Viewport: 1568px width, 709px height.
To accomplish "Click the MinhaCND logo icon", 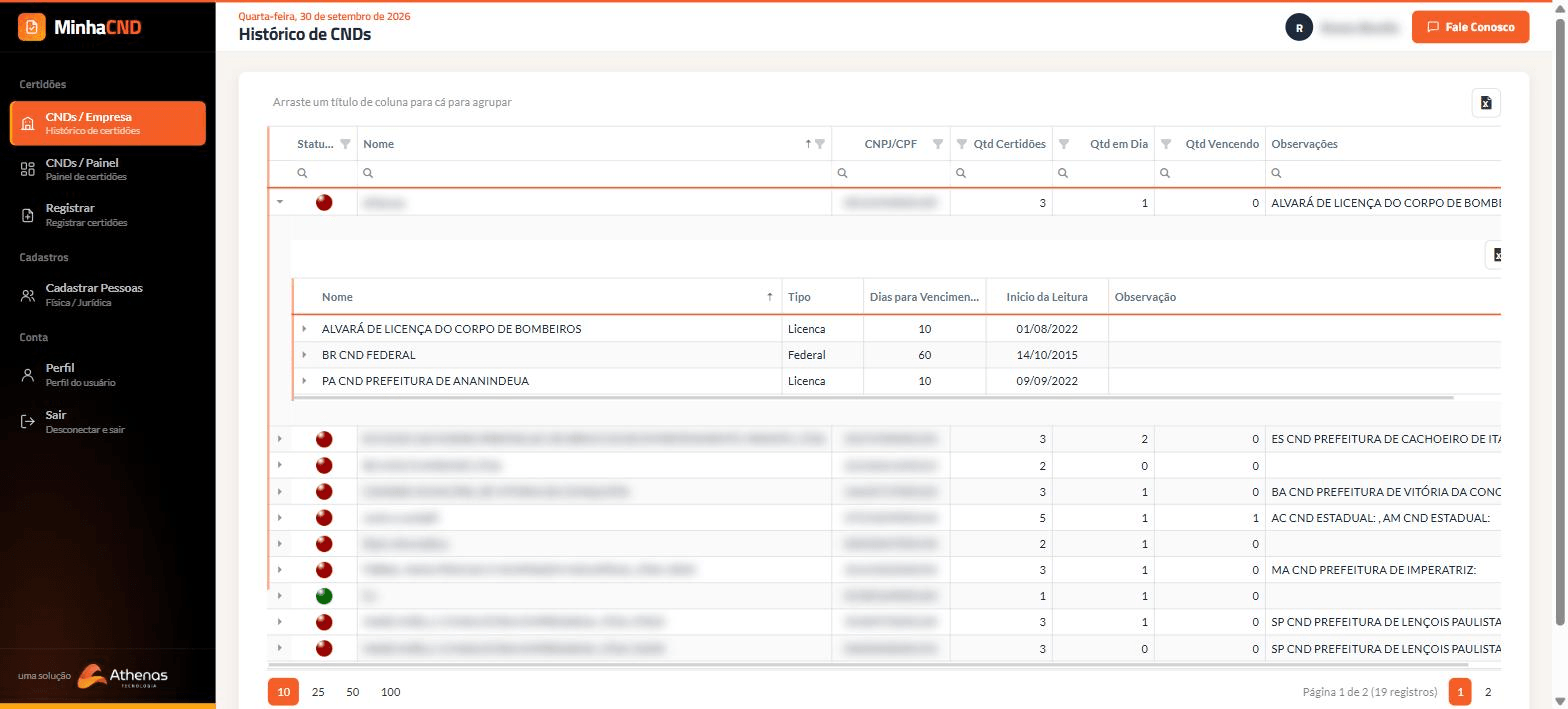I will [x=32, y=27].
